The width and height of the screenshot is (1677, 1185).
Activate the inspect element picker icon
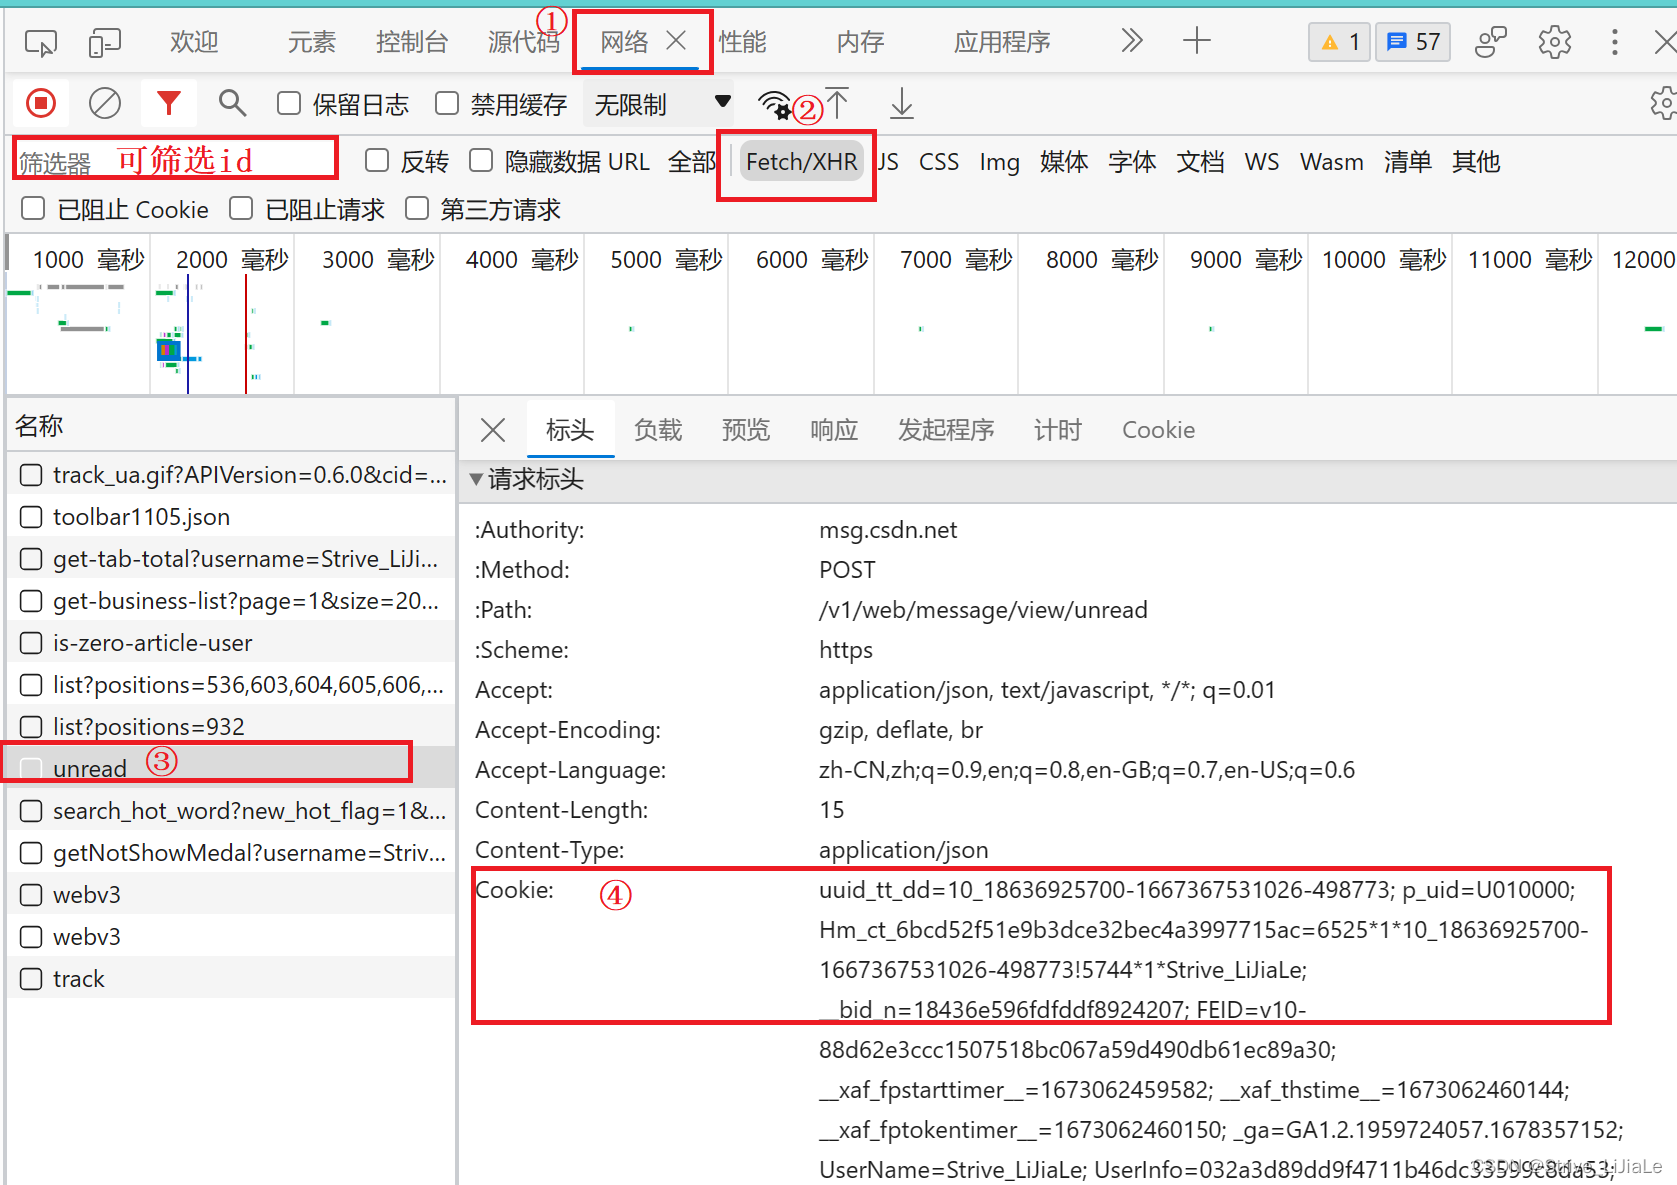point(41,43)
